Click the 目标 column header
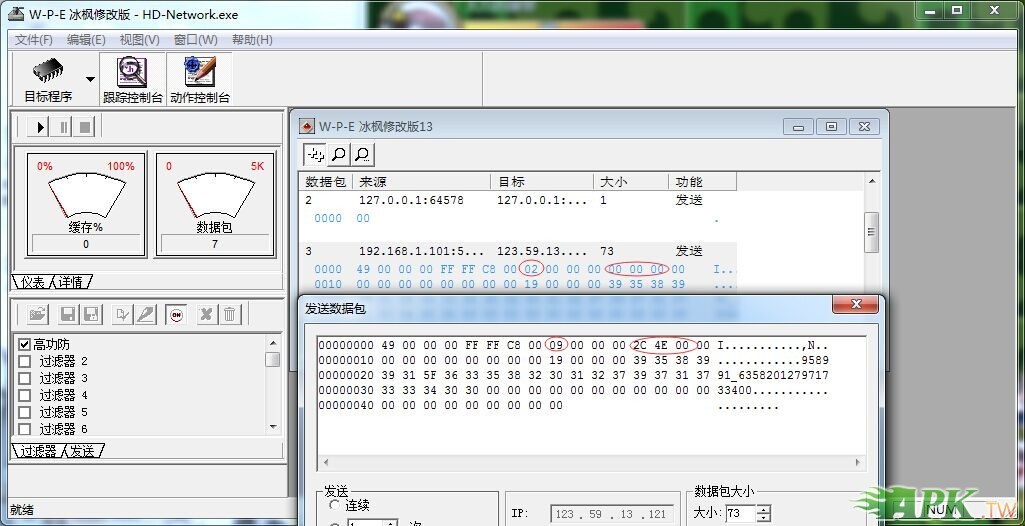The height and width of the screenshot is (526, 1025). 542,182
